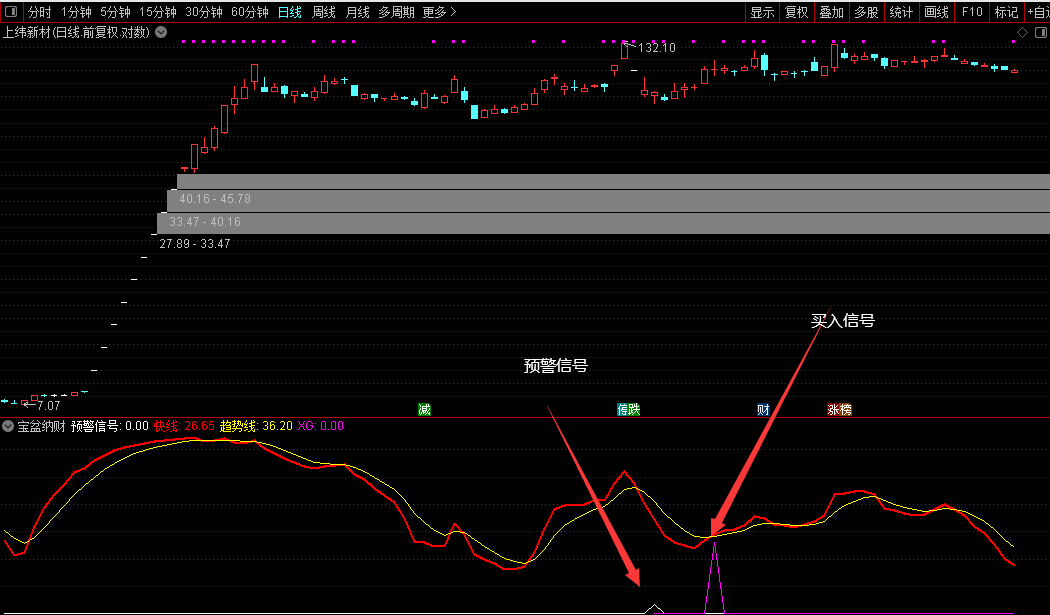This screenshot has height=615, width=1050.
Task: Click the 复权 adjustment button
Action: [x=796, y=12]
